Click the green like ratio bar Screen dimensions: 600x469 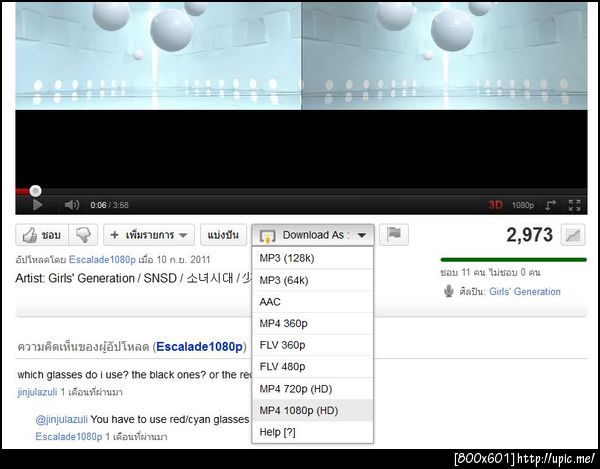(x=514, y=260)
